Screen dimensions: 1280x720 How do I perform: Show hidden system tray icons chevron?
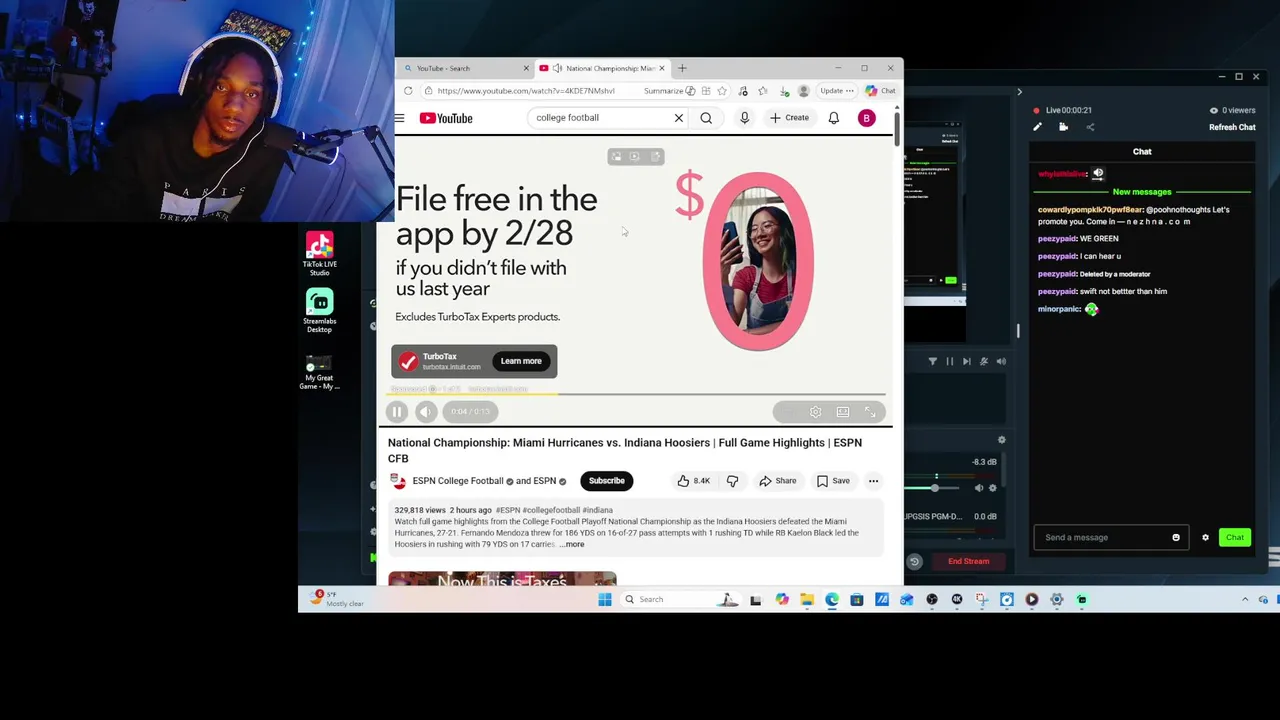pyautogui.click(x=1245, y=600)
